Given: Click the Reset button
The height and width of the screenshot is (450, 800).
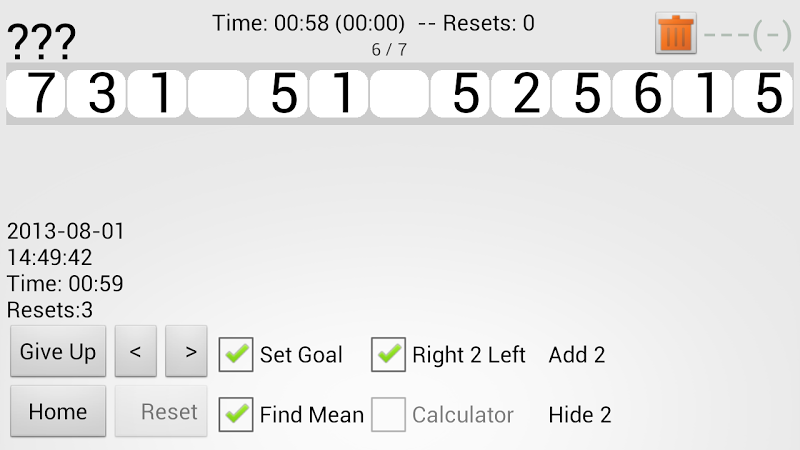Looking at the screenshot, I should point(161,412).
